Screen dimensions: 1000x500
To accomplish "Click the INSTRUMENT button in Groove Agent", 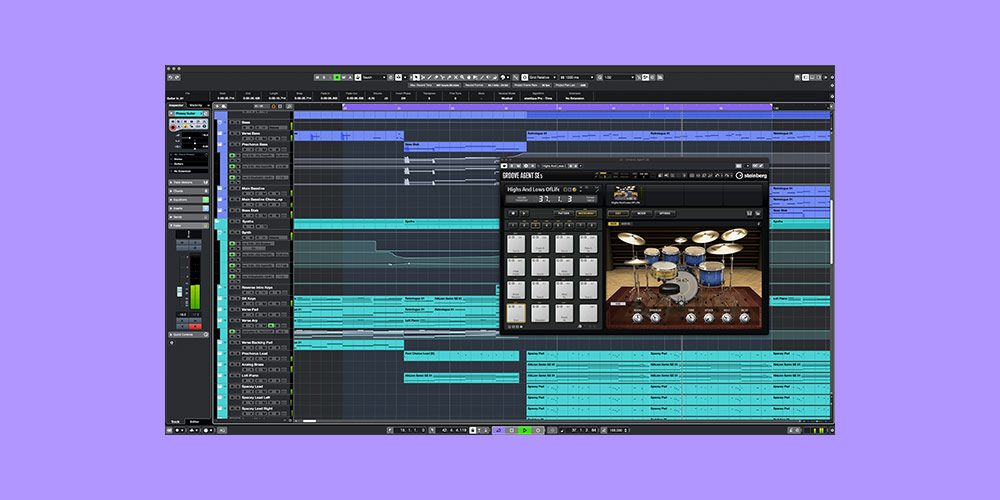I will click(x=586, y=213).
